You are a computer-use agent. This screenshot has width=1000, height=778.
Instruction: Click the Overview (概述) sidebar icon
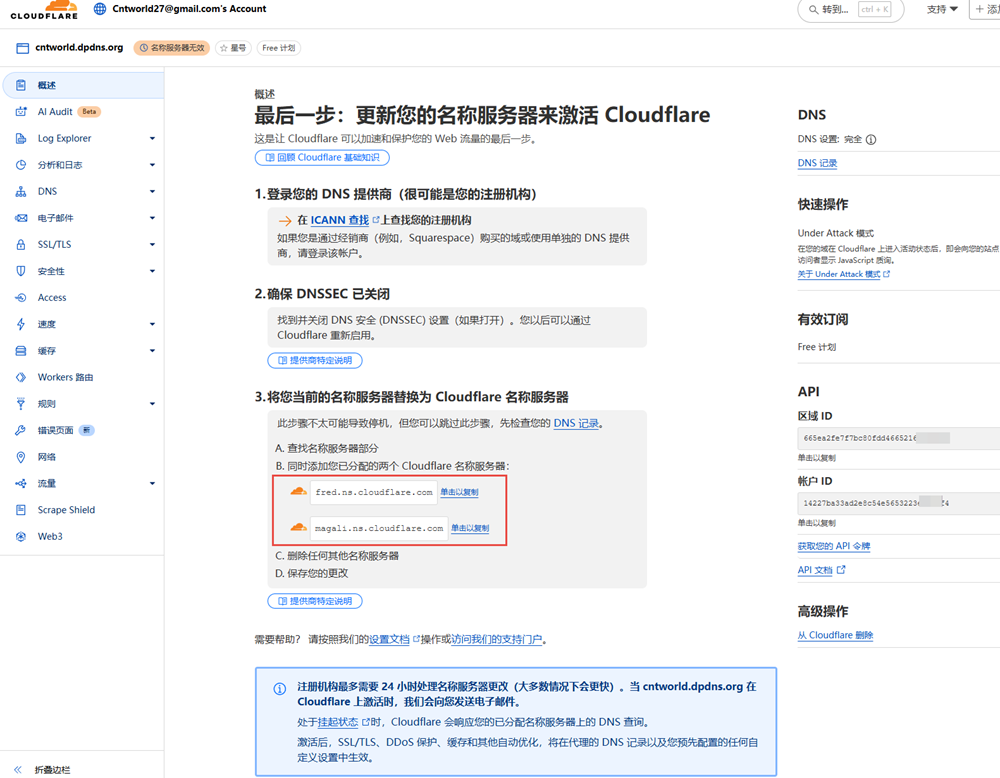[x=21, y=85]
